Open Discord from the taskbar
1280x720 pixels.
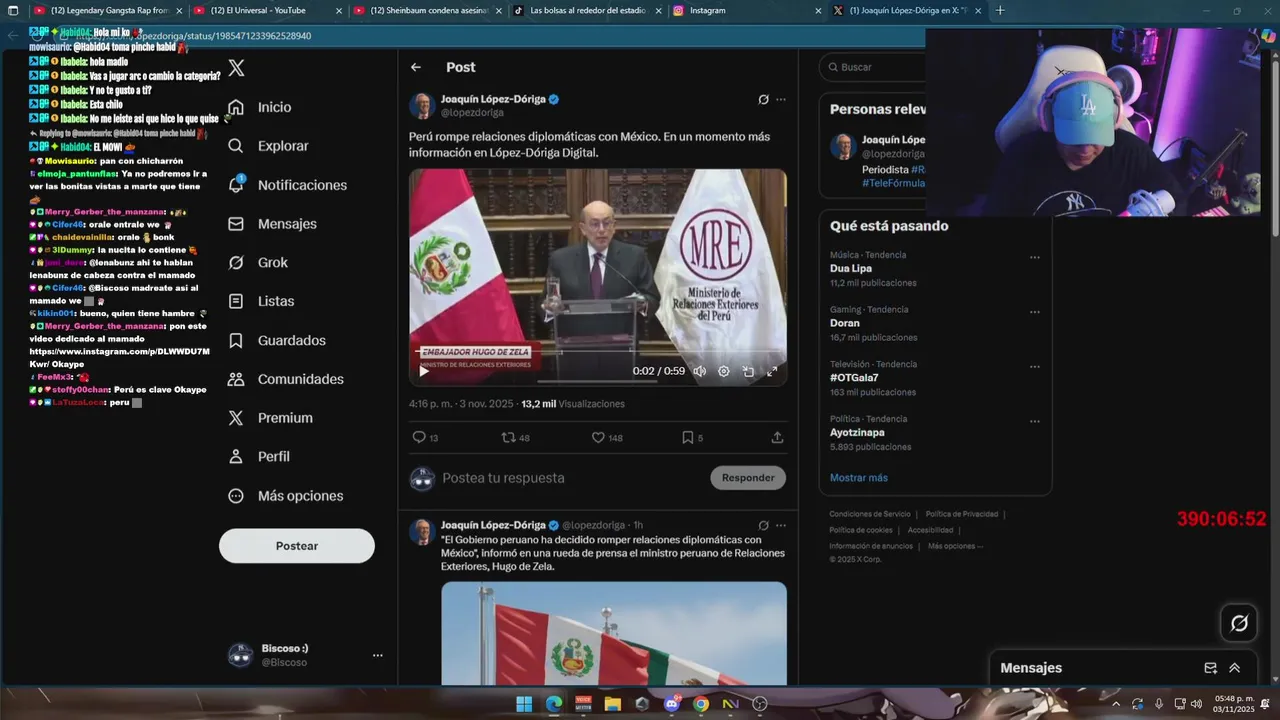click(x=672, y=704)
